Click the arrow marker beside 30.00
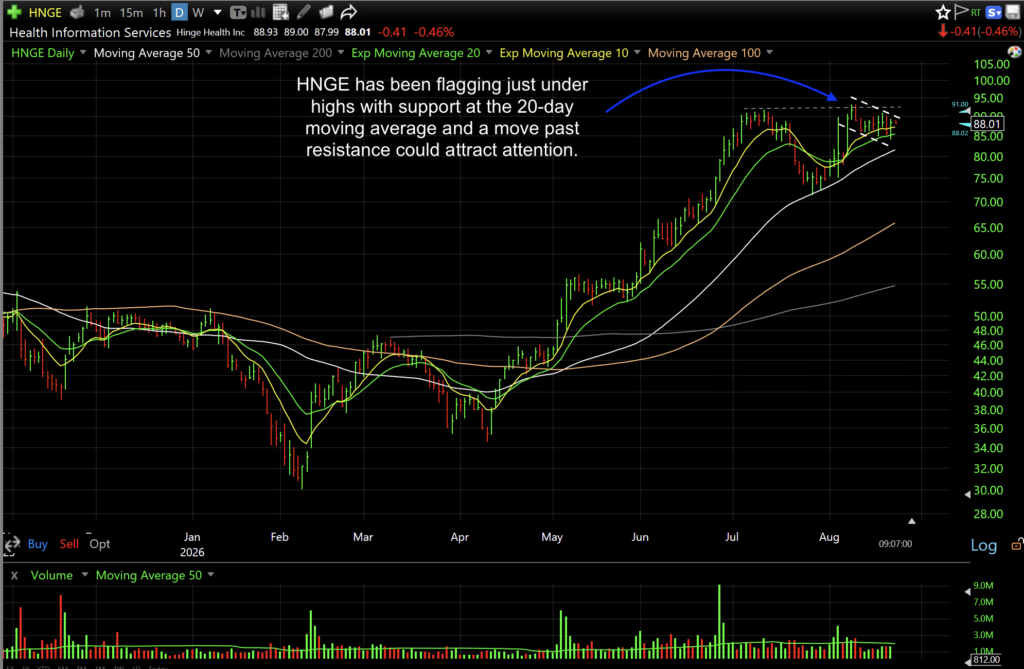This screenshot has height=669, width=1024. coord(967,495)
